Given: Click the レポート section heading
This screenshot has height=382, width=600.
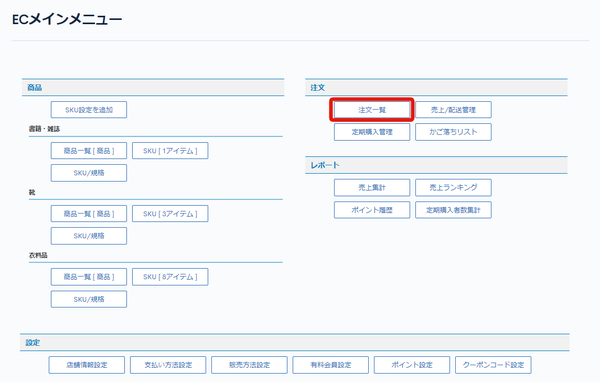Looking at the screenshot, I should coord(325,165).
